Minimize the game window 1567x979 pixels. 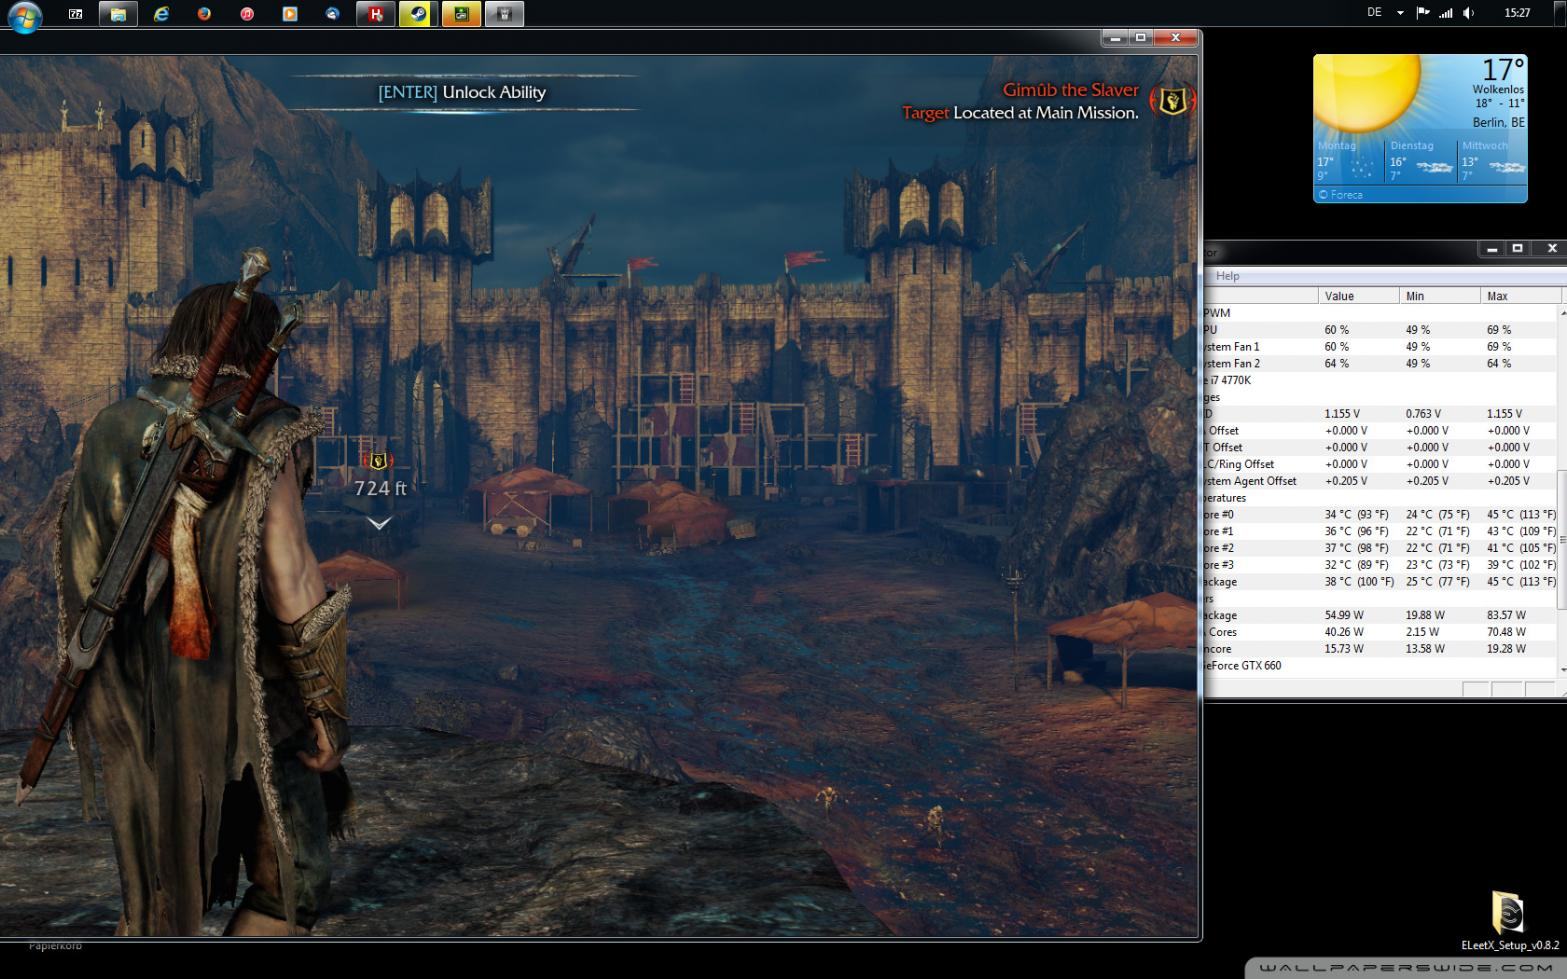(1114, 38)
